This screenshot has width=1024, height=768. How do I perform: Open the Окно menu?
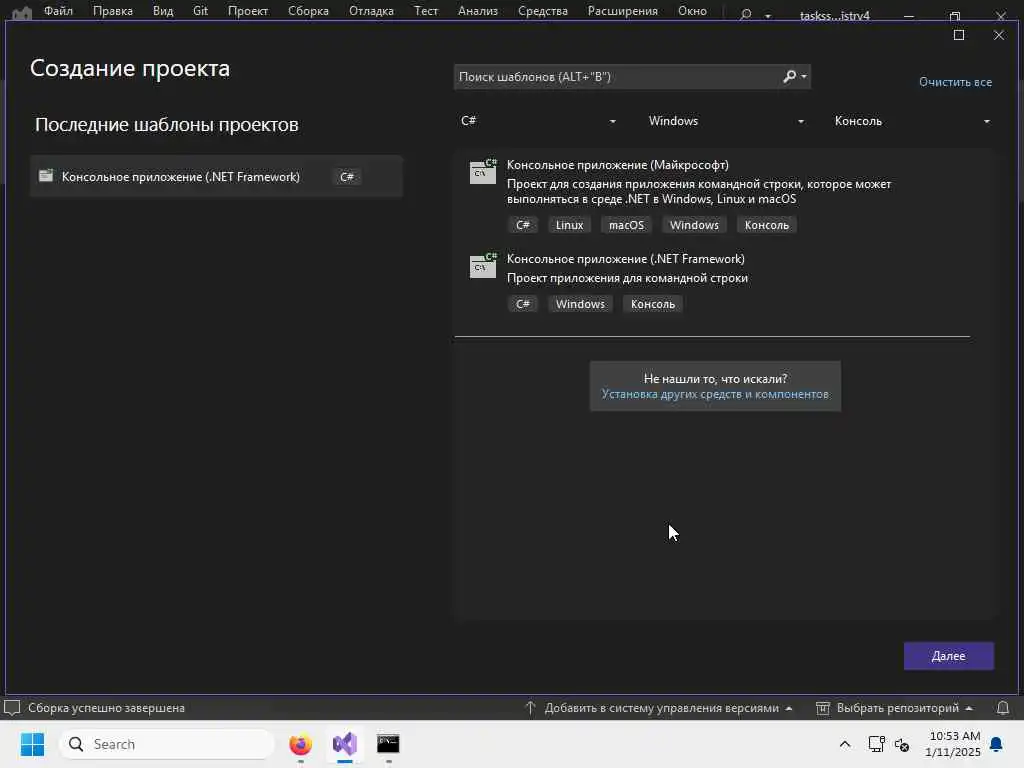692,10
